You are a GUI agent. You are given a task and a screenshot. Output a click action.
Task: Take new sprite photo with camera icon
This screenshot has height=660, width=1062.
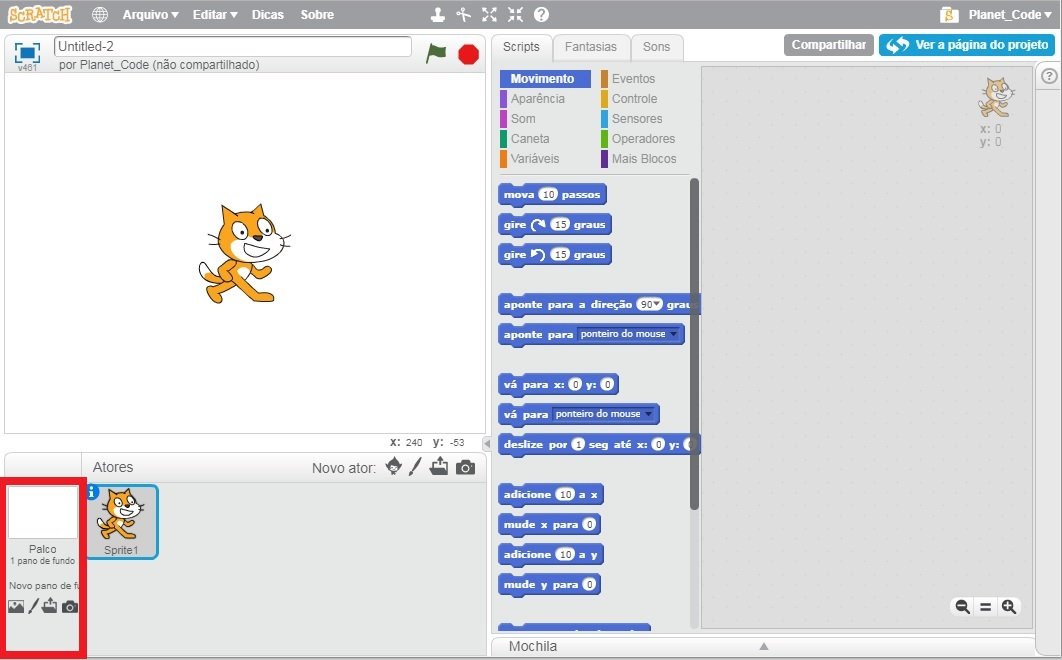(465, 467)
